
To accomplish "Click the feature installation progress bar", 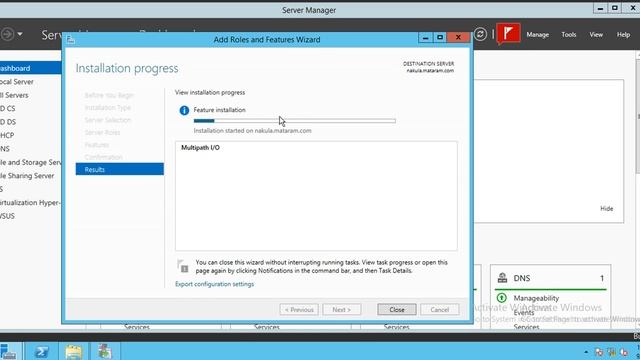I will [x=295, y=121].
